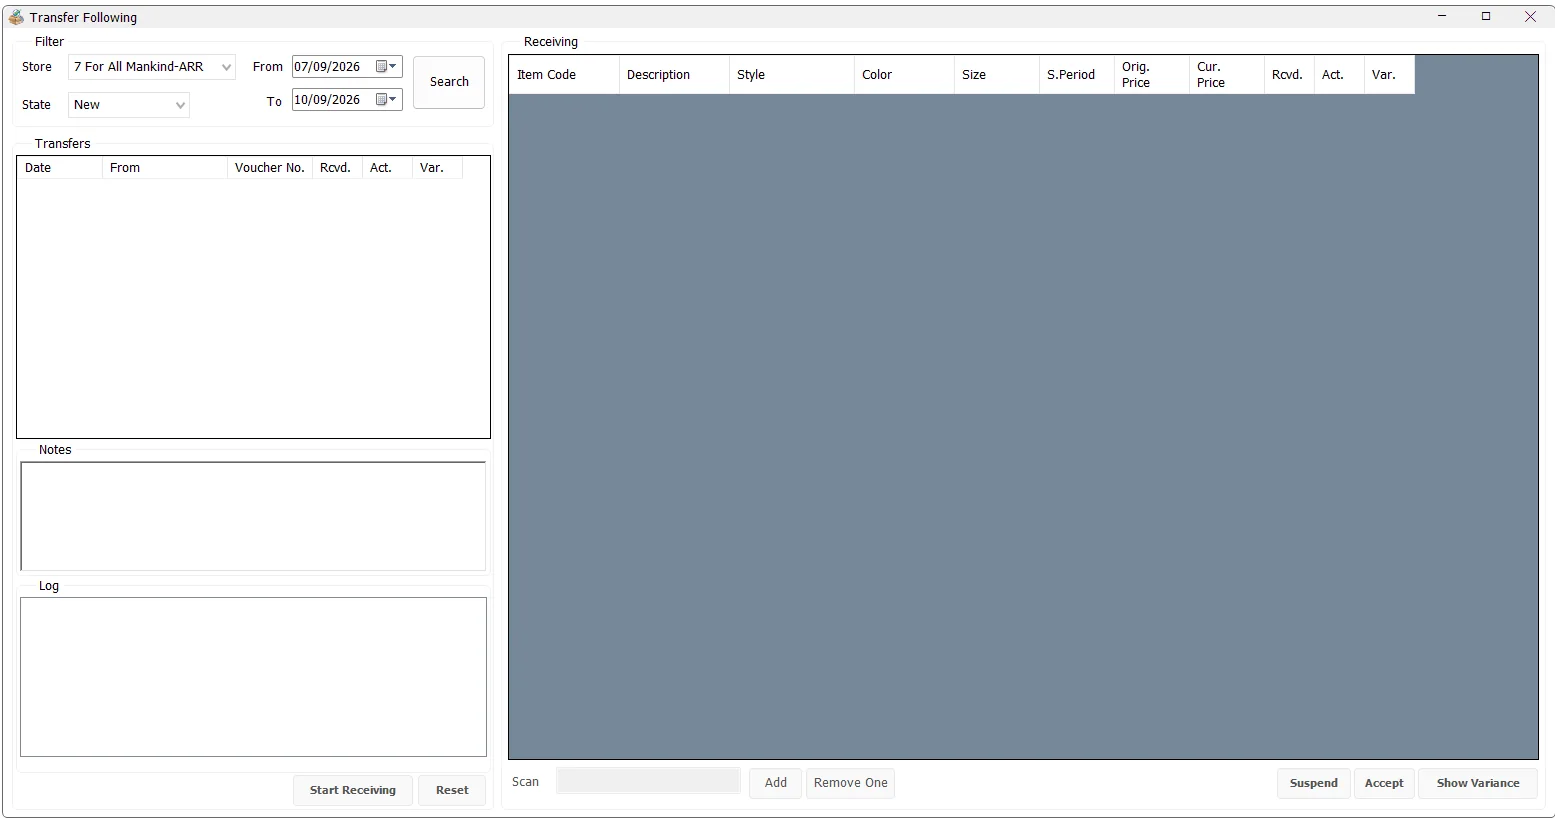Click Var. column header in Transfers list
The width and height of the screenshot is (1555, 818).
(437, 168)
